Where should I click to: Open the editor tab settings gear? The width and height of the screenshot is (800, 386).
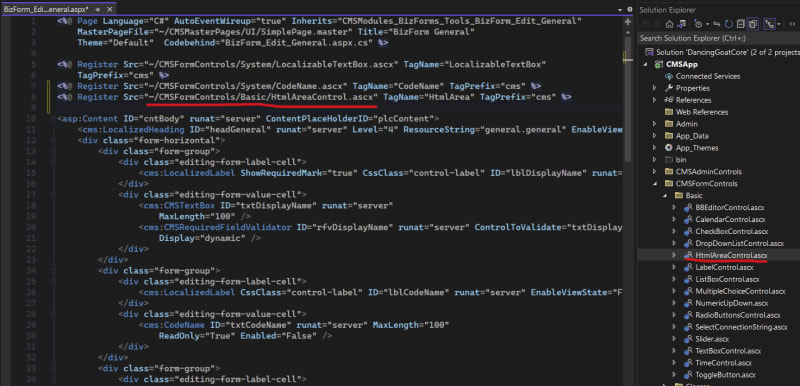[x=629, y=10]
